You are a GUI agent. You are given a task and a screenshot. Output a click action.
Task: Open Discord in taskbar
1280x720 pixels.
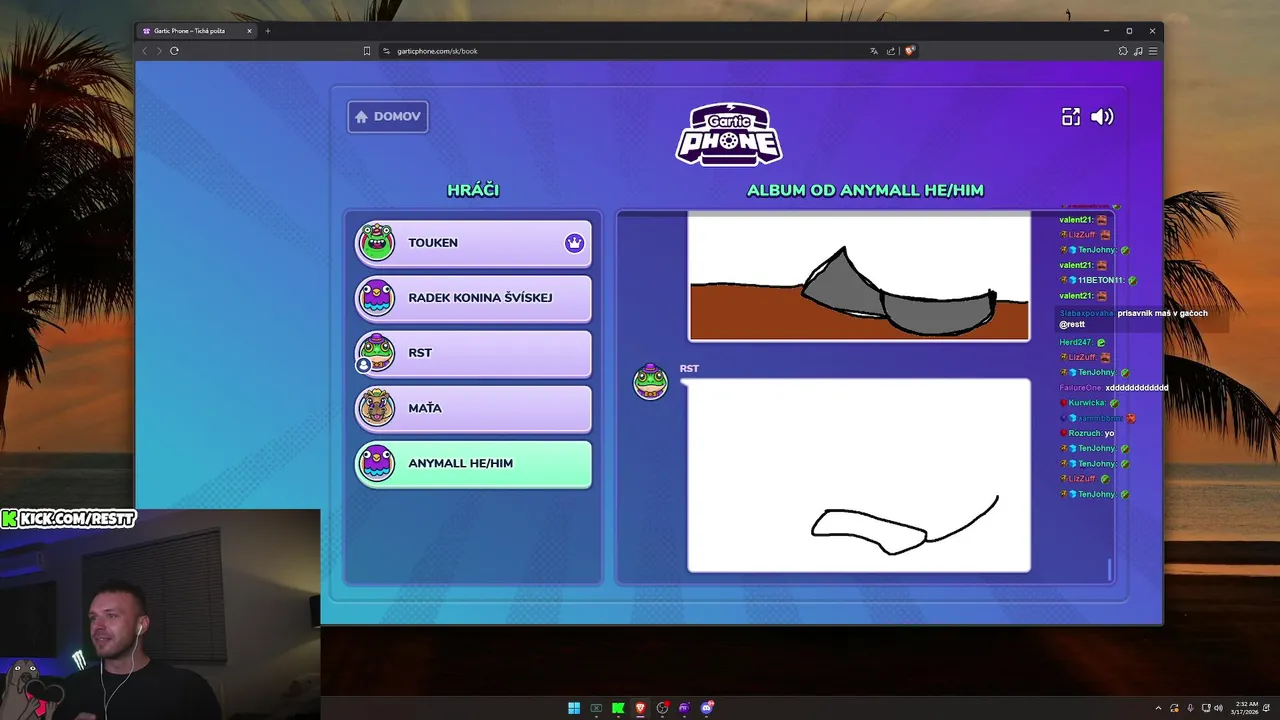tap(707, 708)
